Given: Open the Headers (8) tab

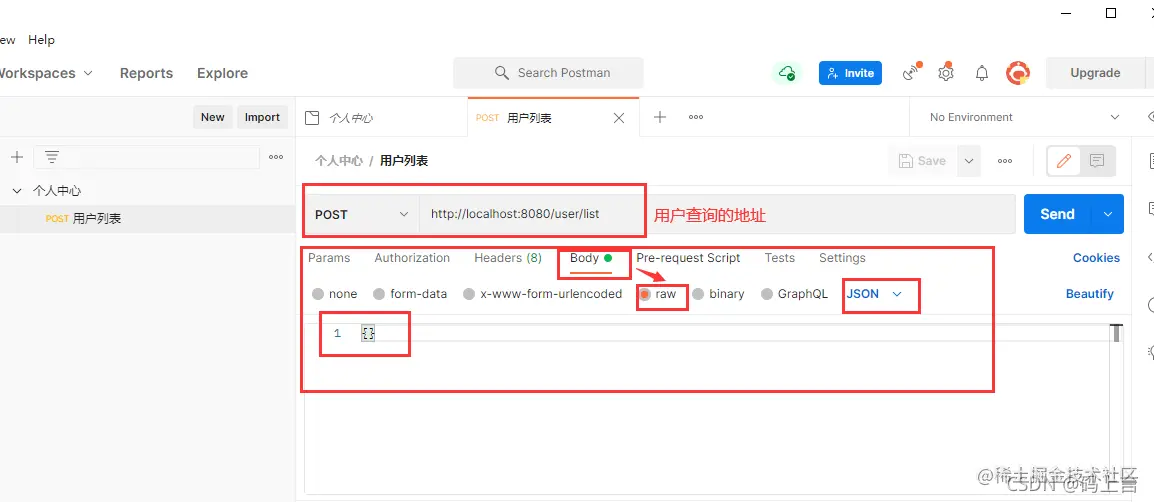Looking at the screenshot, I should coord(508,258).
